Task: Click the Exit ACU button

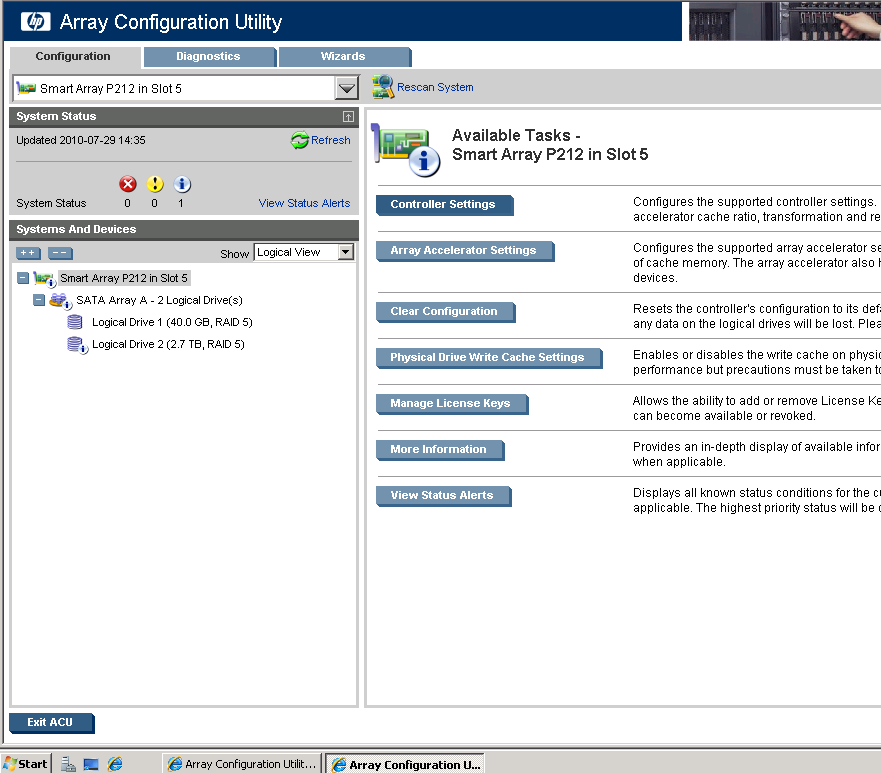Action: coord(51,722)
